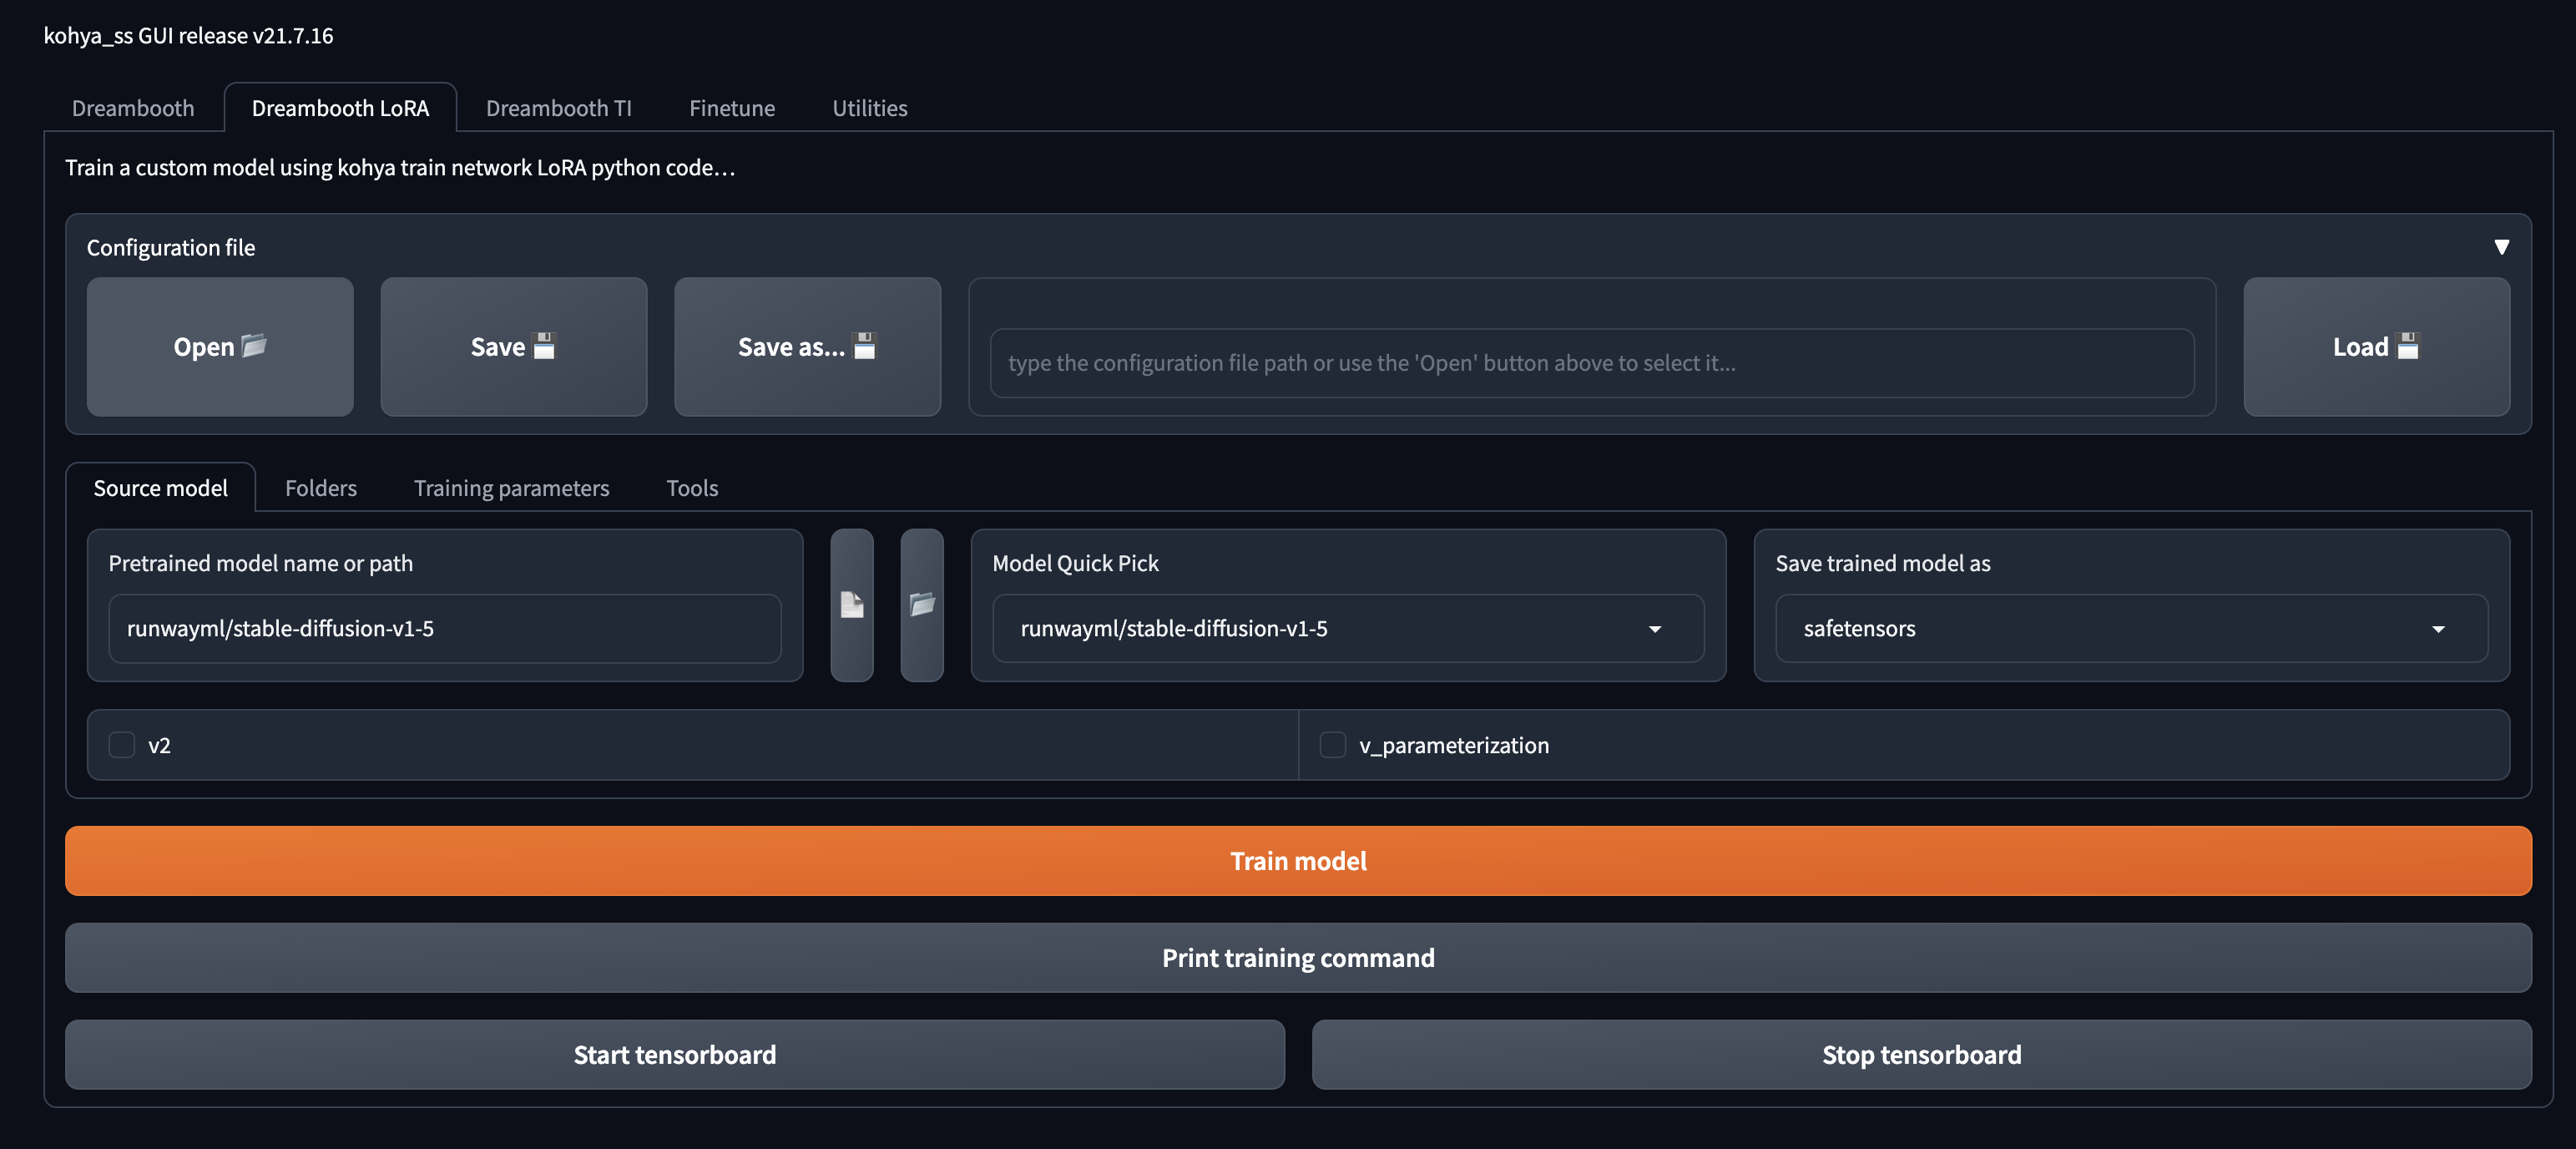2576x1149 pixels.
Task: Click Print training command
Action: [x=1297, y=957]
